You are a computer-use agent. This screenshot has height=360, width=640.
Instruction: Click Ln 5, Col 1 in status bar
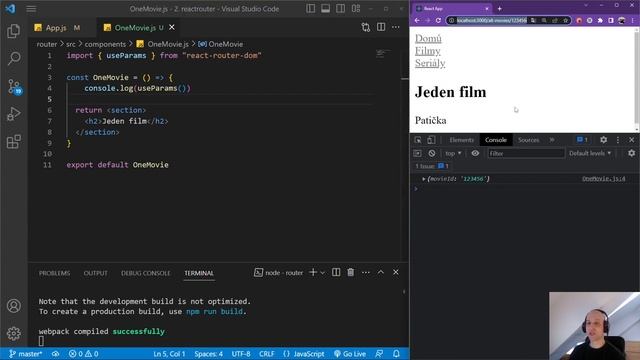tap(169, 354)
